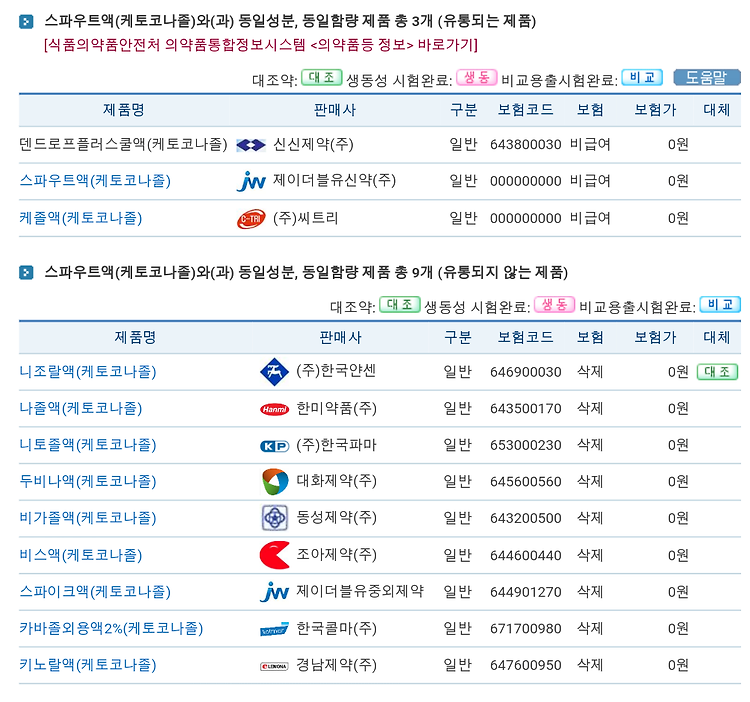The height and width of the screenshot is (702, 750).
Task: Click the blue bullet icon of the 유통되는 제품 heading
Action: (26, 22)
